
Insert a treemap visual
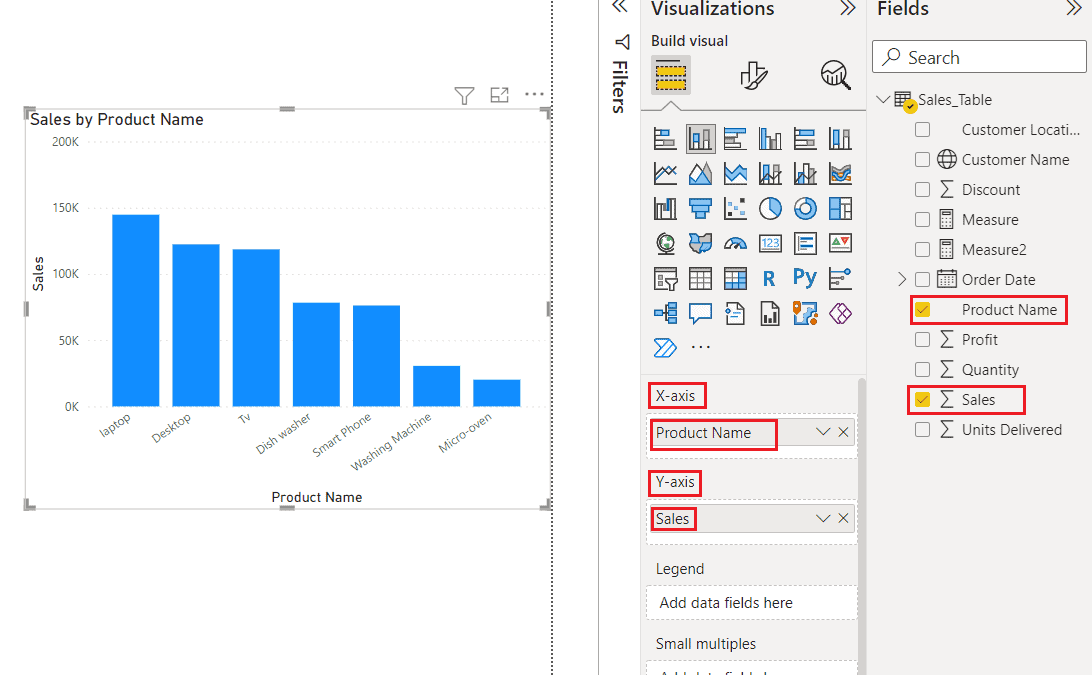coord(840,208)
